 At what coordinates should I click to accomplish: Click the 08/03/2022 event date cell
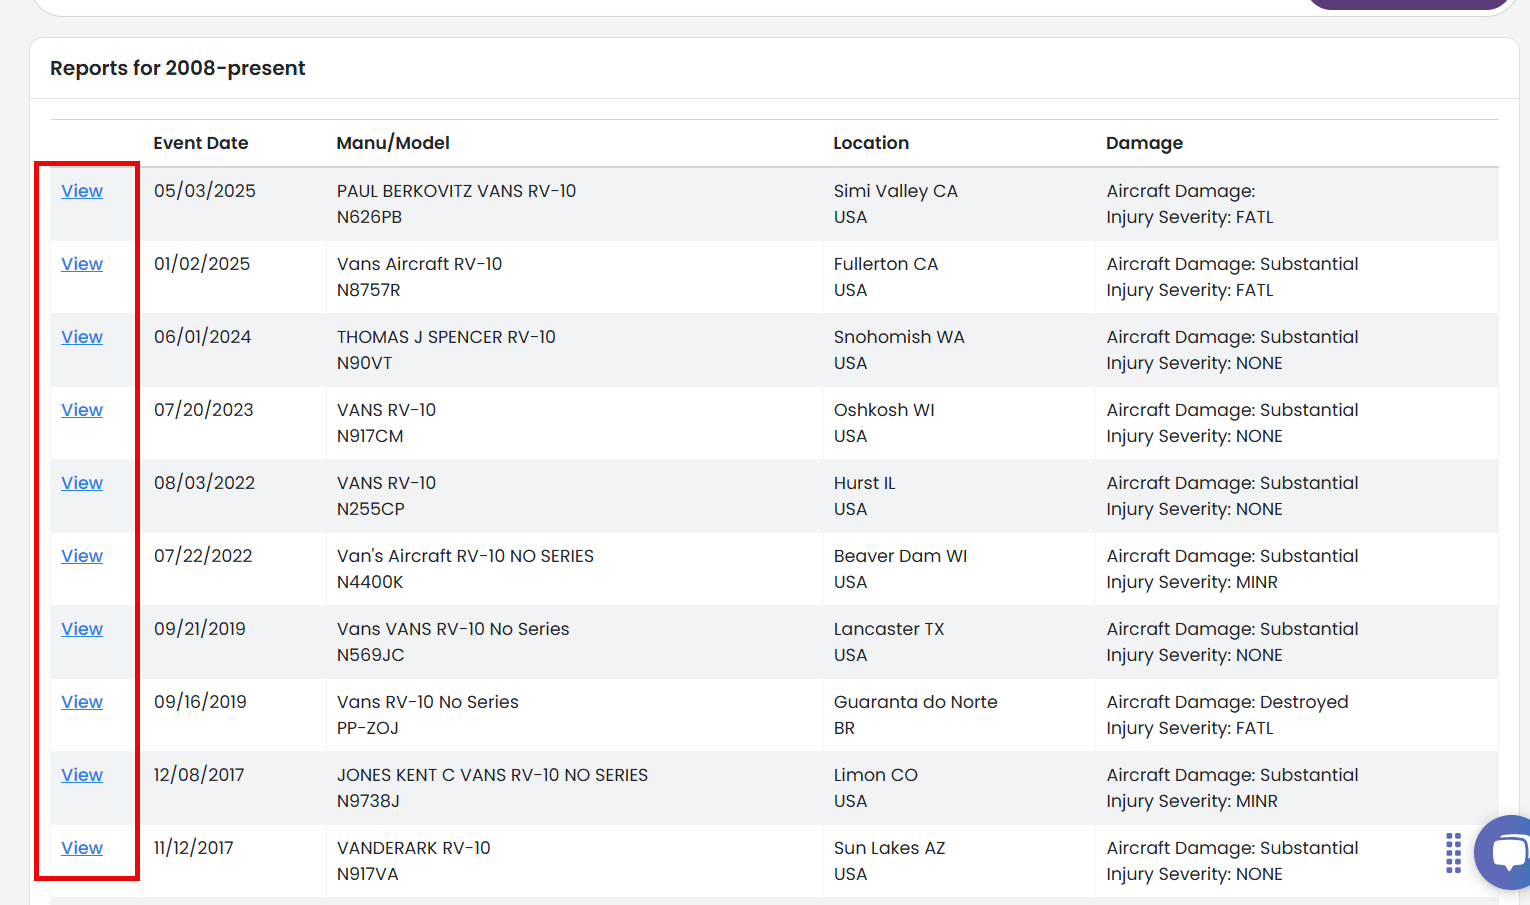pos(205,483)
